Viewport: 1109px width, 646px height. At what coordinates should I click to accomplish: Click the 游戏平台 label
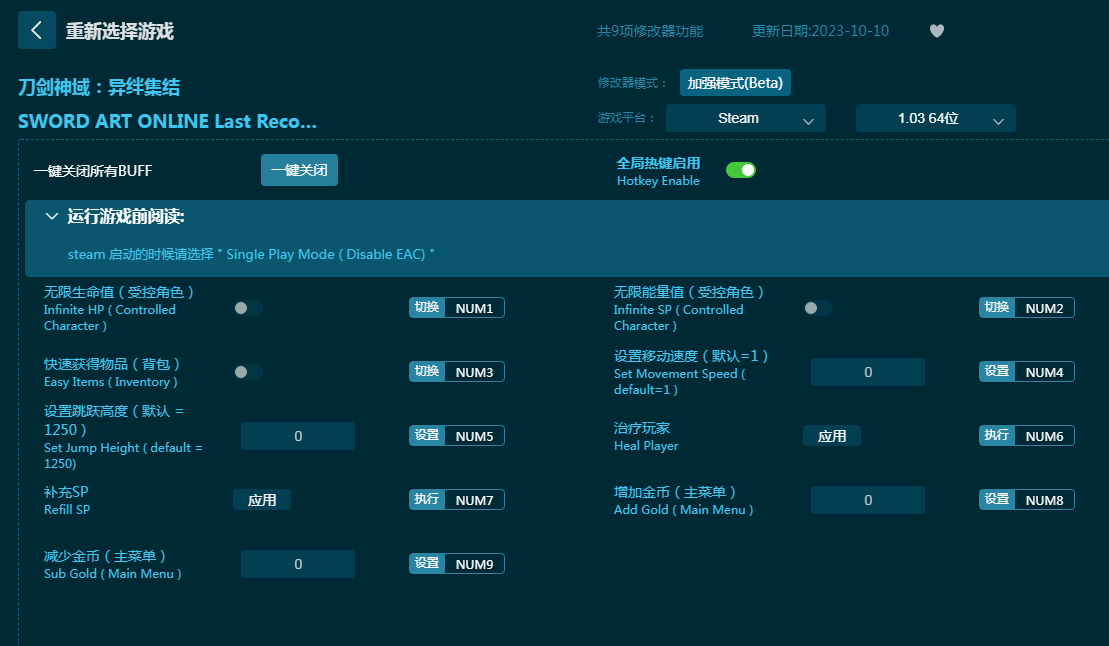point(627,118)
